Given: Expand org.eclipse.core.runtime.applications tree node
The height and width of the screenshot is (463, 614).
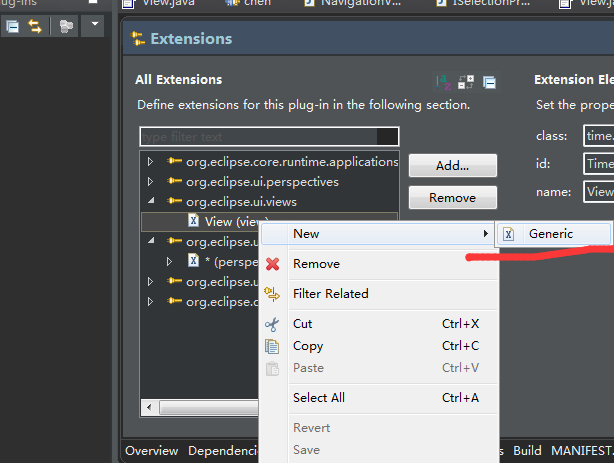Looking at the screenshot, I should click(x=151, y=162).
